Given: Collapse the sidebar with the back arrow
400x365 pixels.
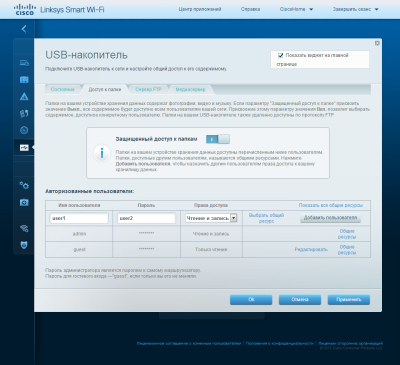Looking at the screenshot, I should pos(24,29).
